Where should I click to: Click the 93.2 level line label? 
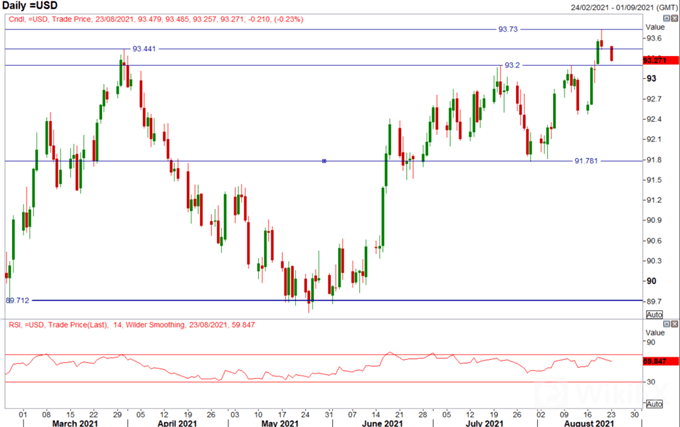tap(511, 65)
